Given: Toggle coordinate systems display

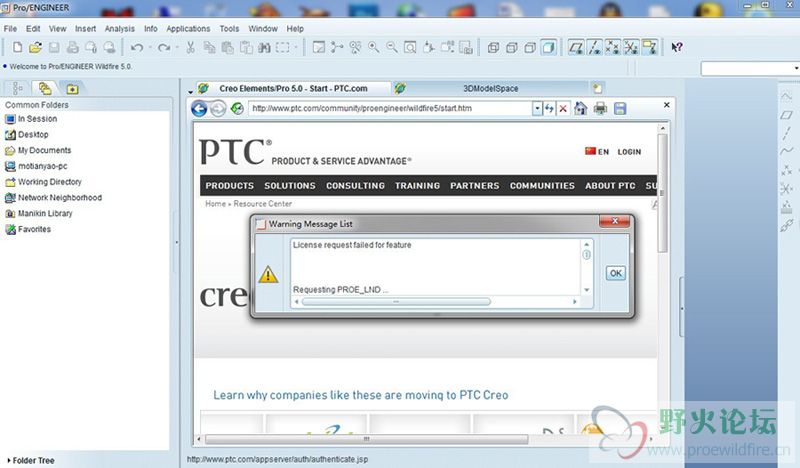Looking at the screenshot, I should click(631, 47).
